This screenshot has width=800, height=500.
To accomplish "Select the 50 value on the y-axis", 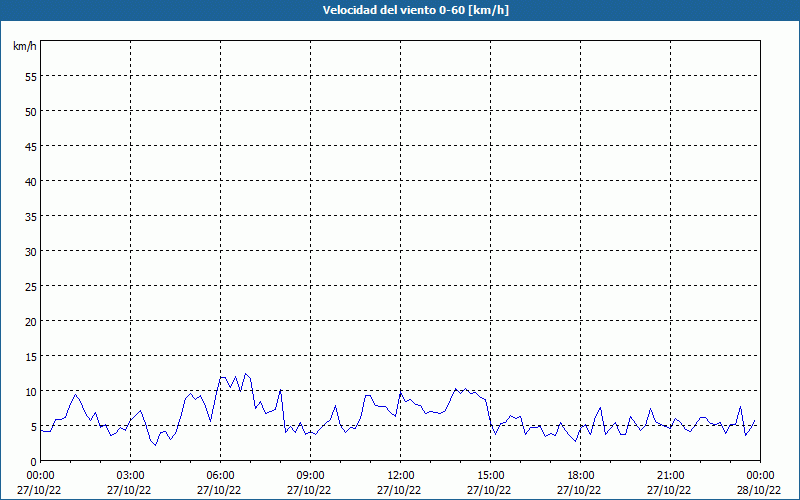I will coord(31,111).
